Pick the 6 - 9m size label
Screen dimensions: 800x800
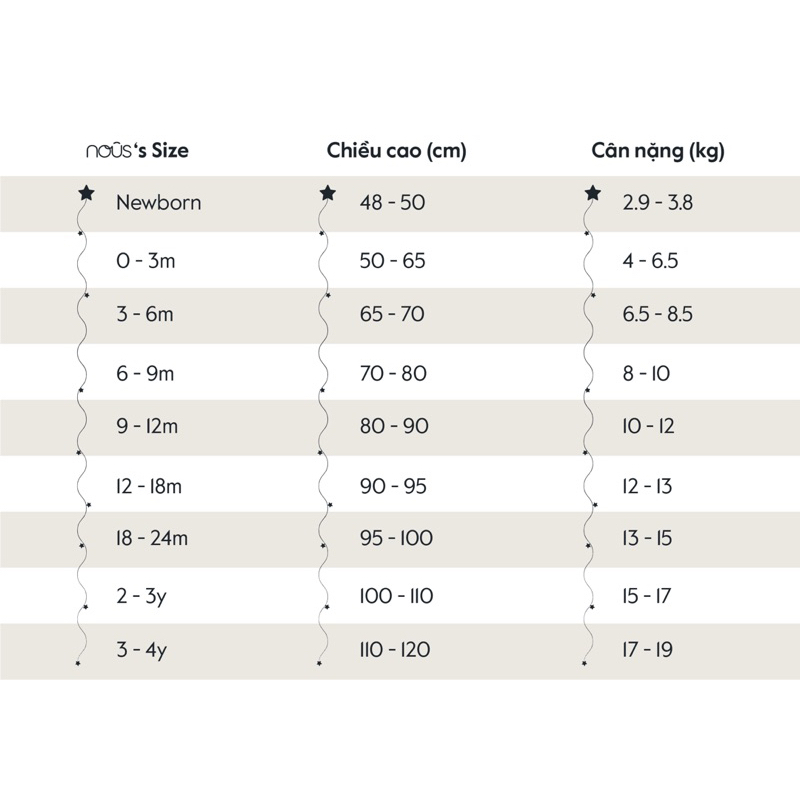point(145,374)
